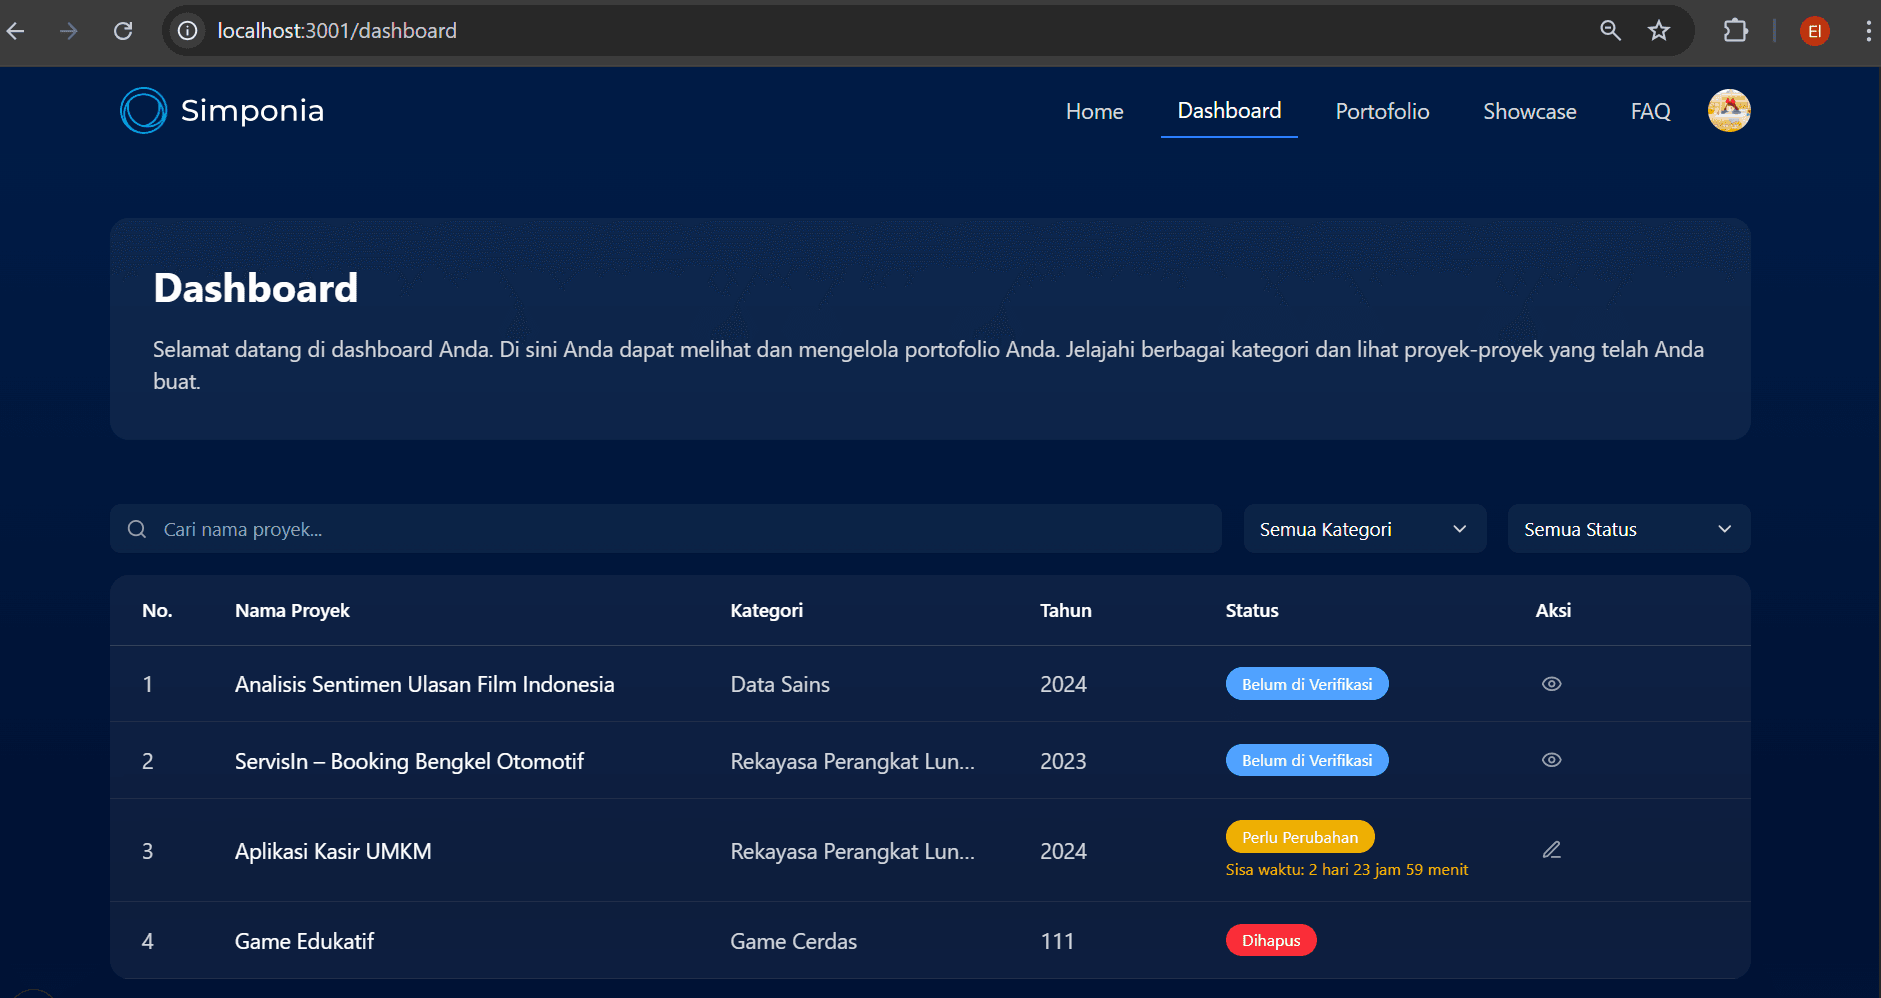The height and width of the screenshot is (998, 1881).
Task: Click the edit pencil icon for Aplikasi Kasir UMKM
Action: click(1551, 849)
